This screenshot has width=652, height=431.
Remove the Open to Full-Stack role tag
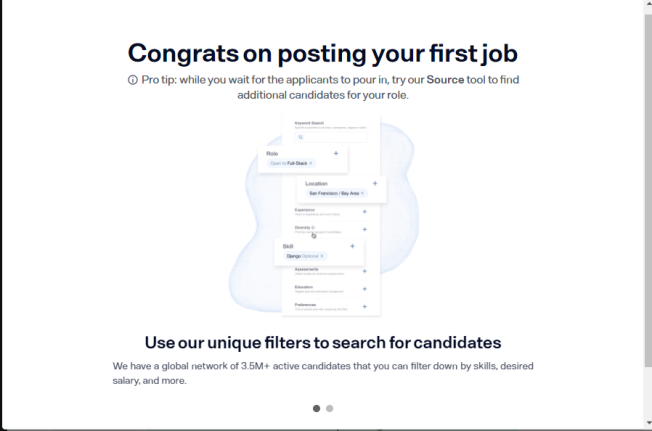311,163
